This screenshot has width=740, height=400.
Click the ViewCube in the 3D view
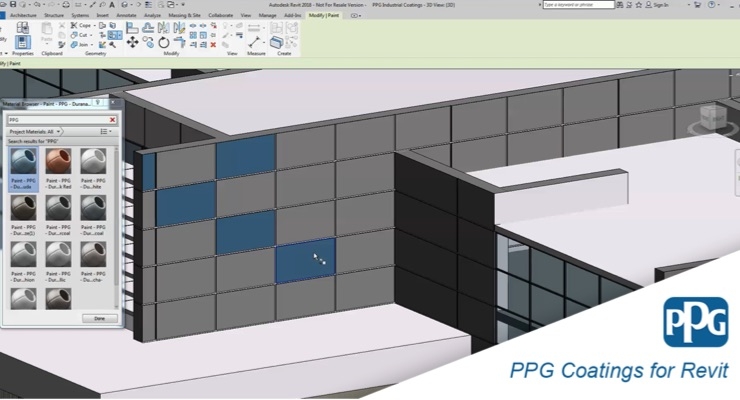click(x=713, y=118)
